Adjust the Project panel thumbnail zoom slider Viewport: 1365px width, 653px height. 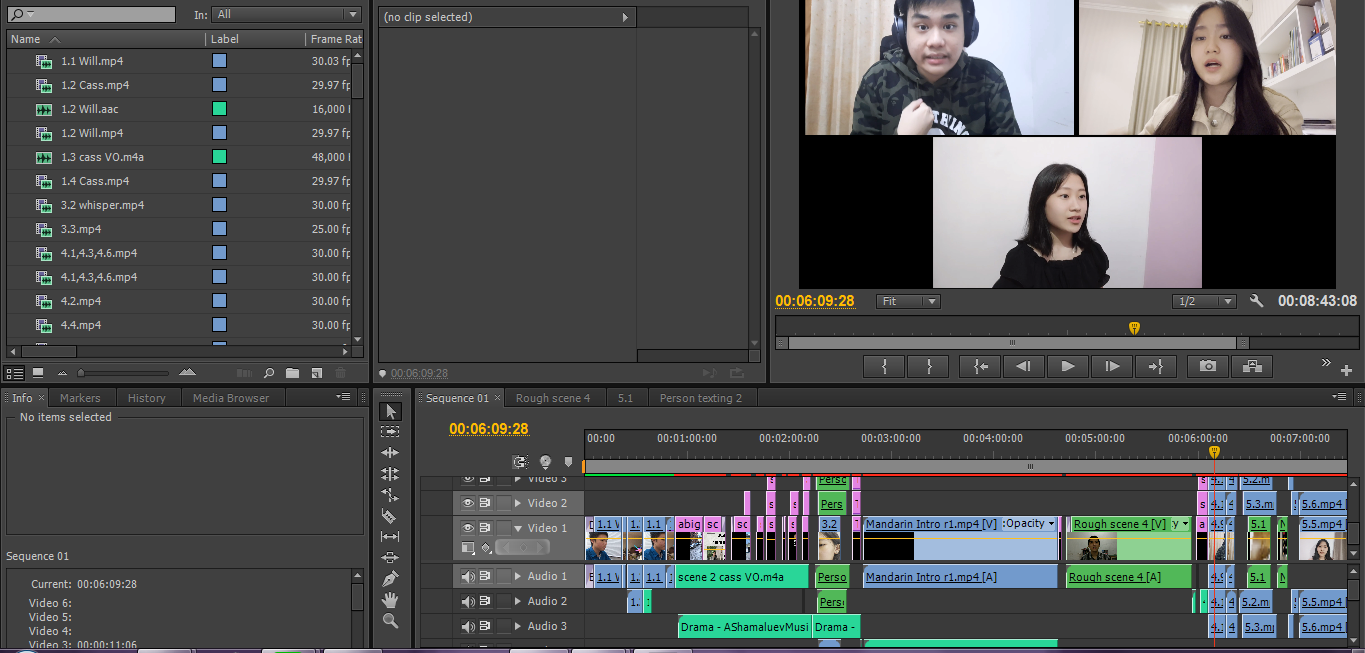pyautogui.click(x=82, y=373)
